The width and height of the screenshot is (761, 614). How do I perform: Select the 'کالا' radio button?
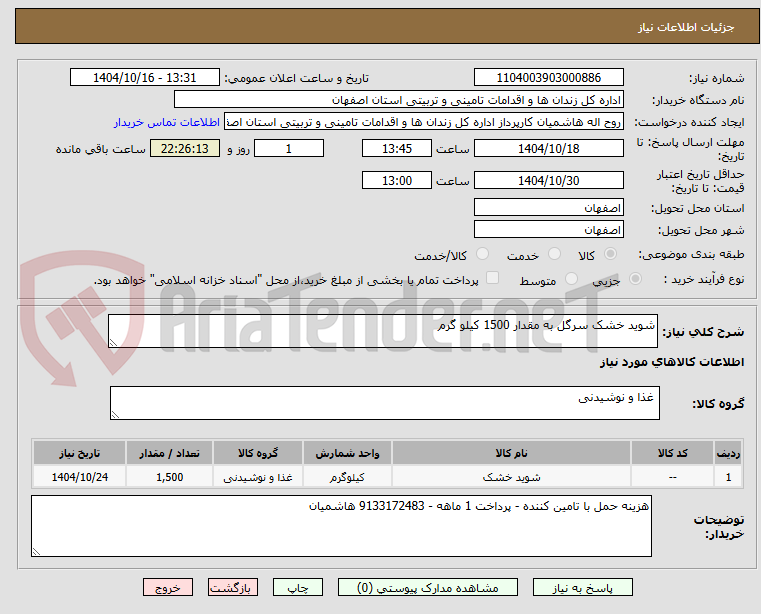point(610,253)
